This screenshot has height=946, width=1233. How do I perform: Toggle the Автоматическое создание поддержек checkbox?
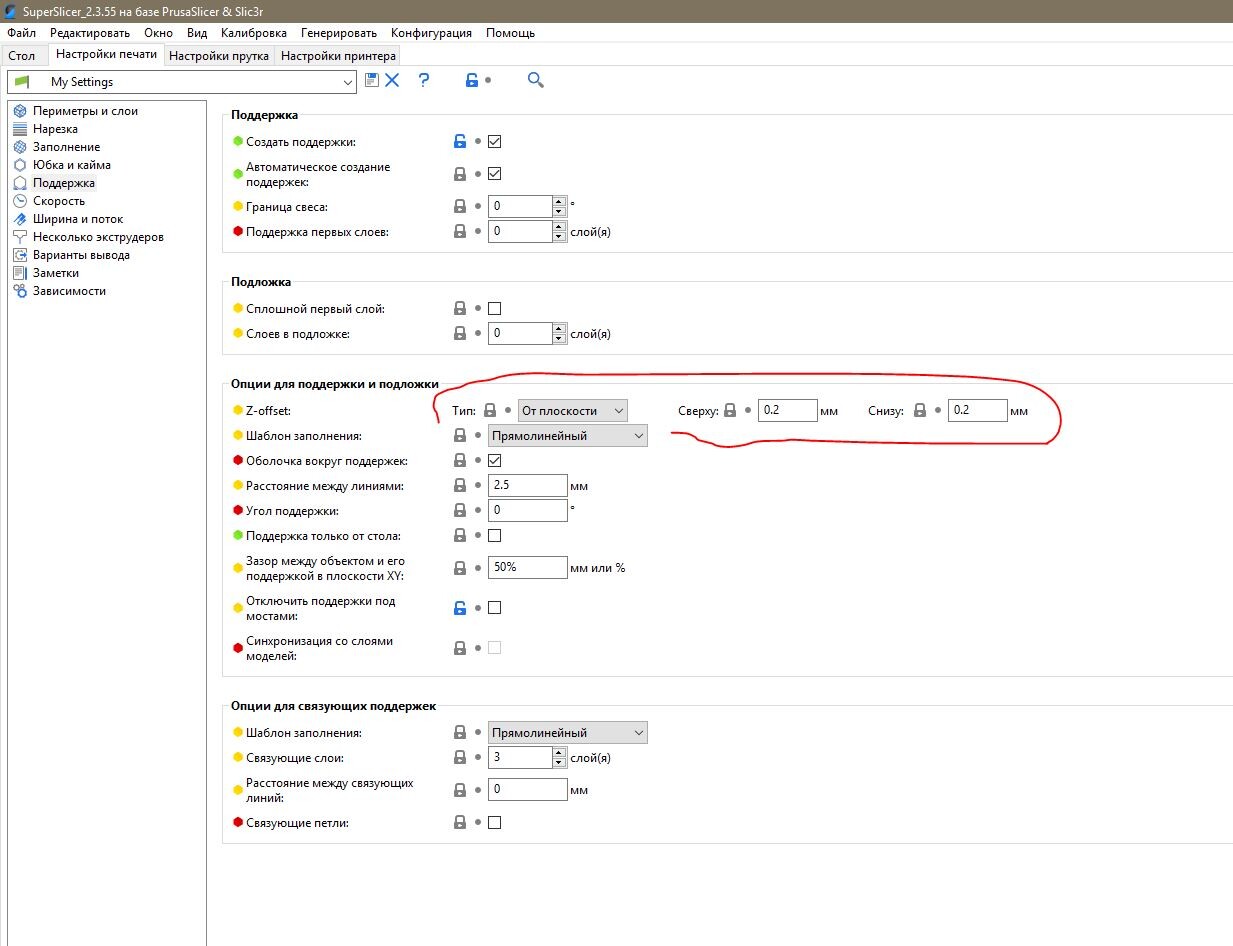(494, 173)
